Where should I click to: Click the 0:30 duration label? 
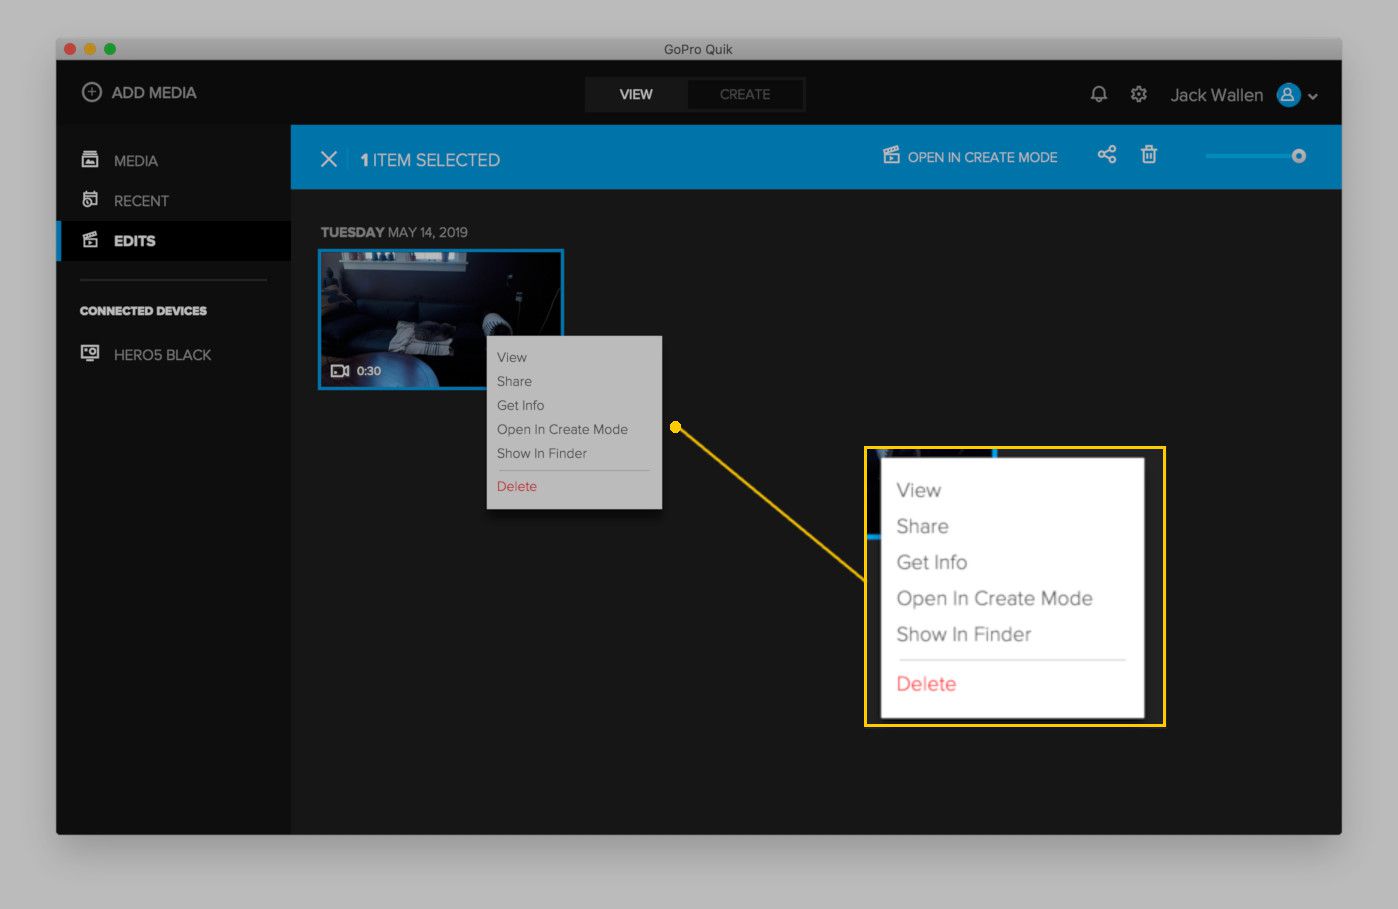coord(369,371)
